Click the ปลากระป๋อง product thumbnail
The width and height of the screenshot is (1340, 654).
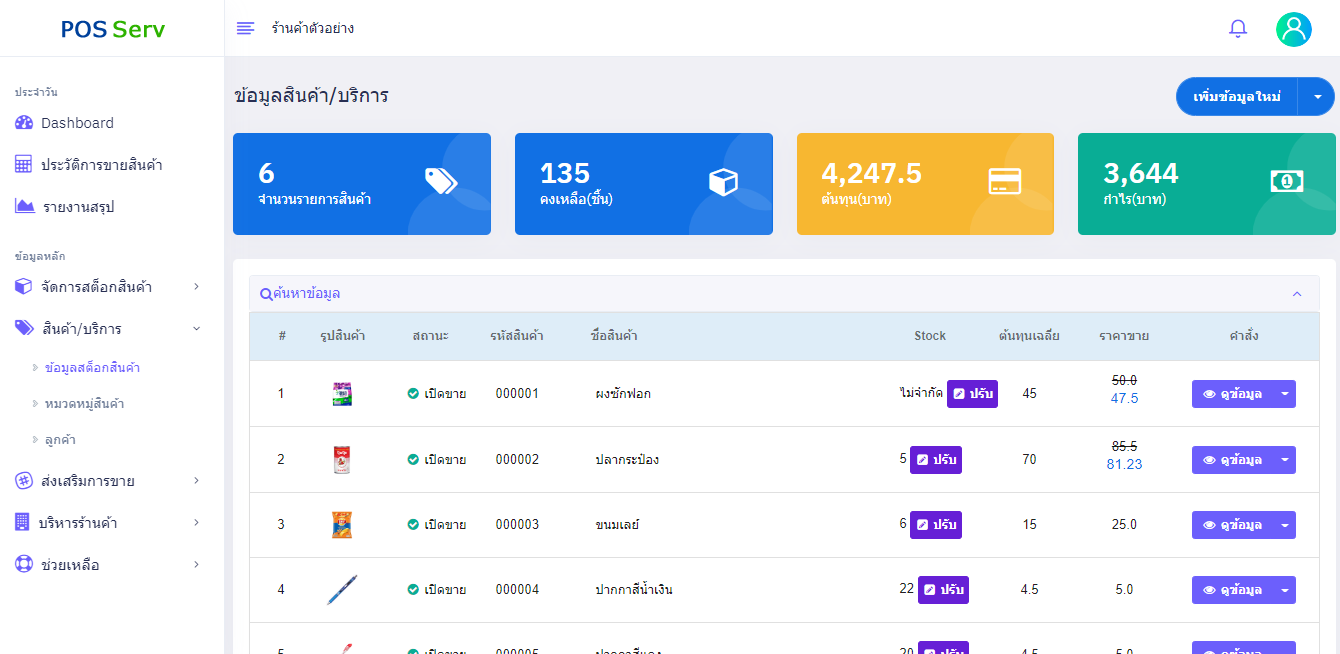(342, 460)
